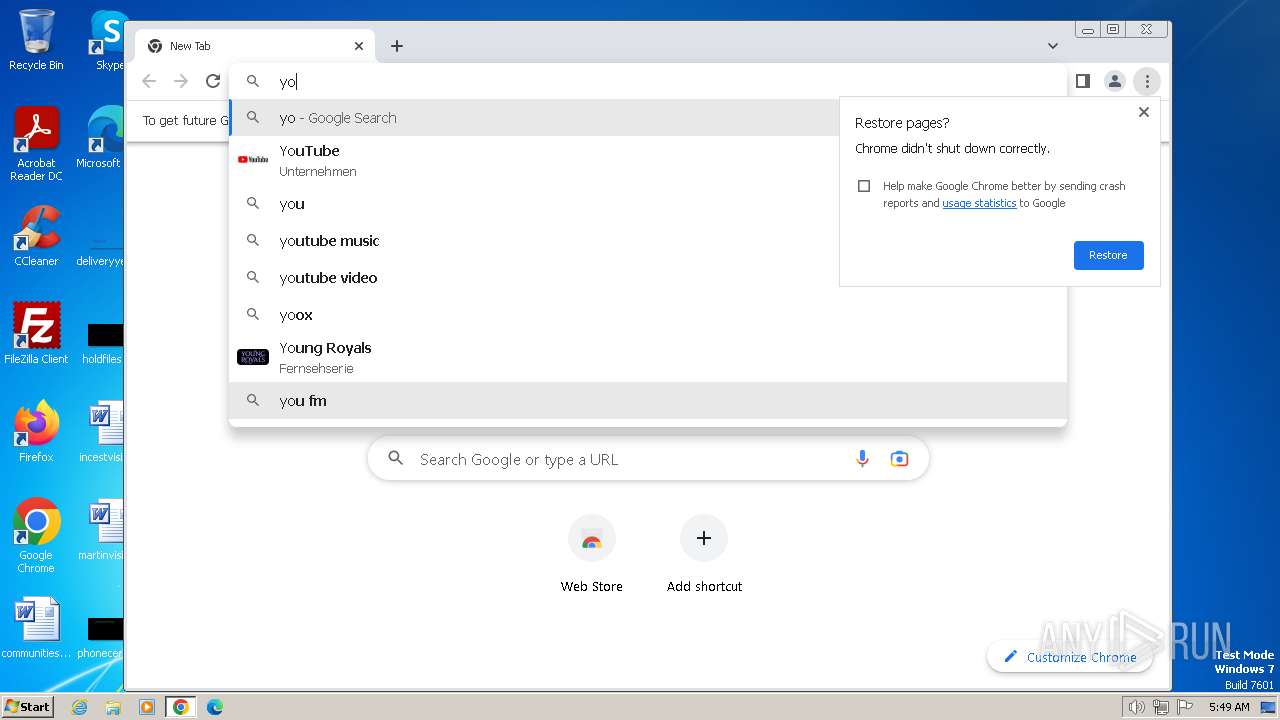1280x720 pixels.
Task: Expand the tab search chevron
Action: click(x=1053, y=46)
